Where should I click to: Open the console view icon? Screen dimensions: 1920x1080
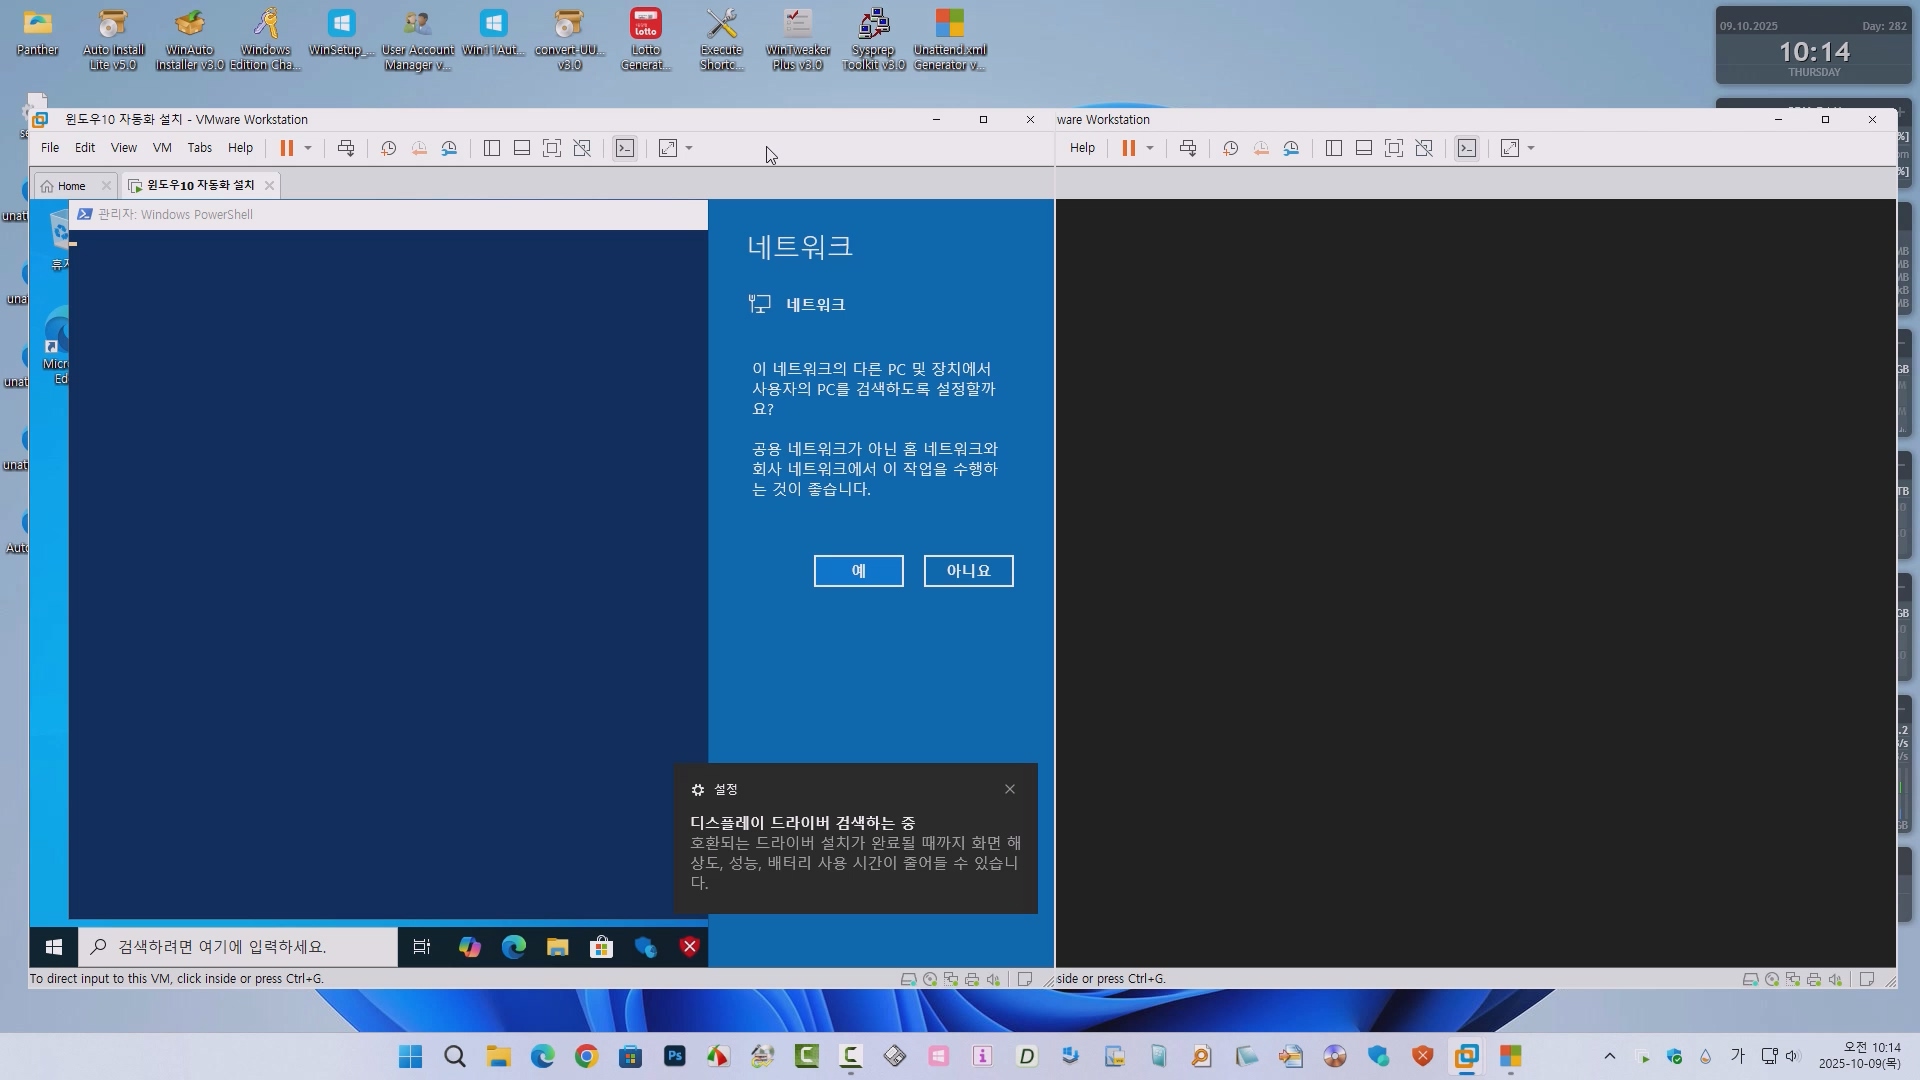pyautogui.click(x=625, y=148)
